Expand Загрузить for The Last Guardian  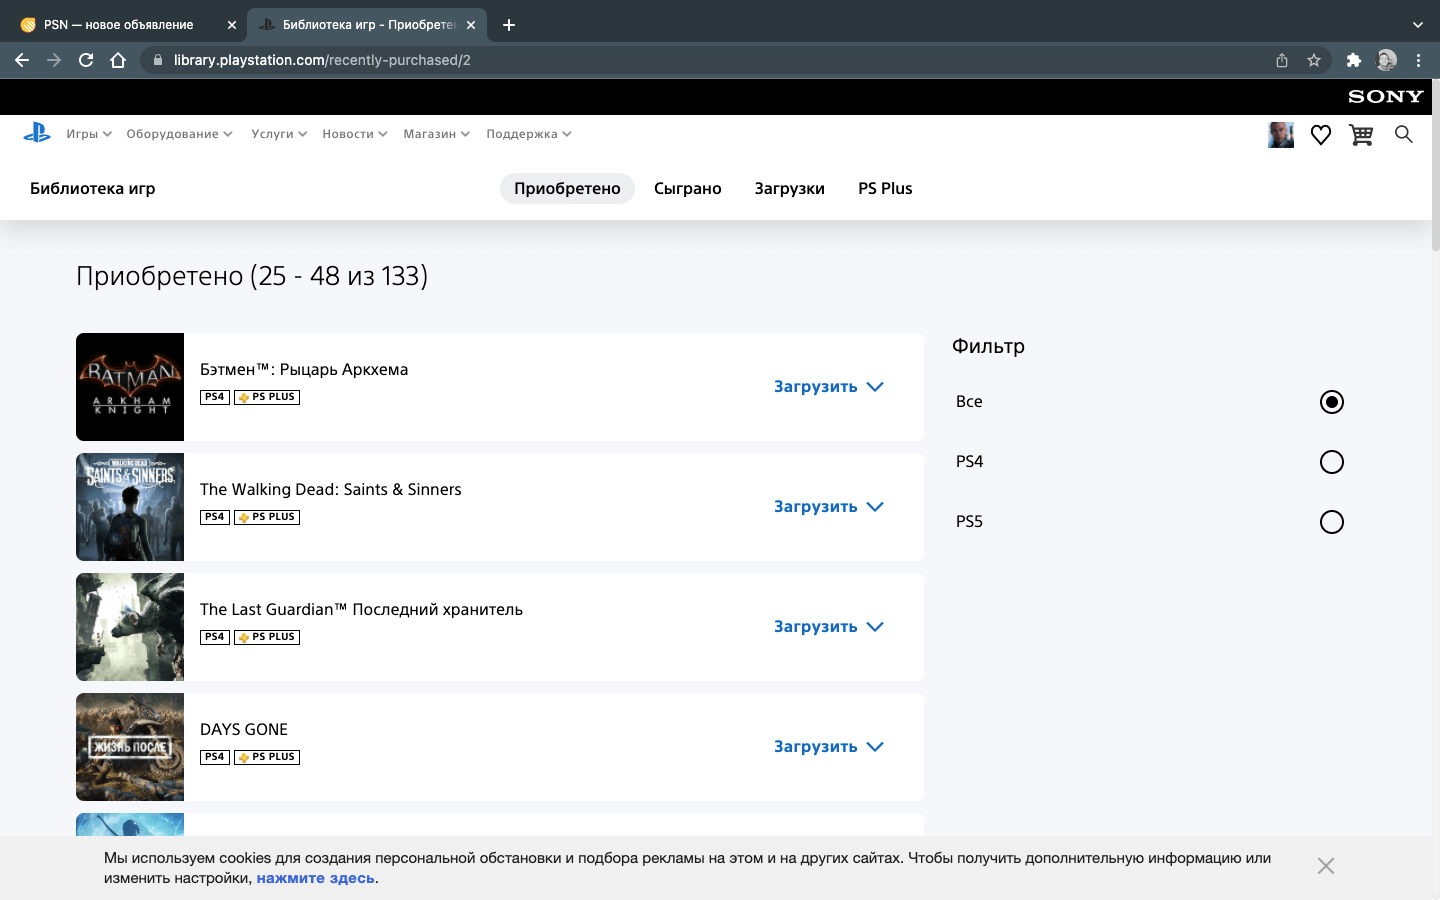(x=829, y=627)
